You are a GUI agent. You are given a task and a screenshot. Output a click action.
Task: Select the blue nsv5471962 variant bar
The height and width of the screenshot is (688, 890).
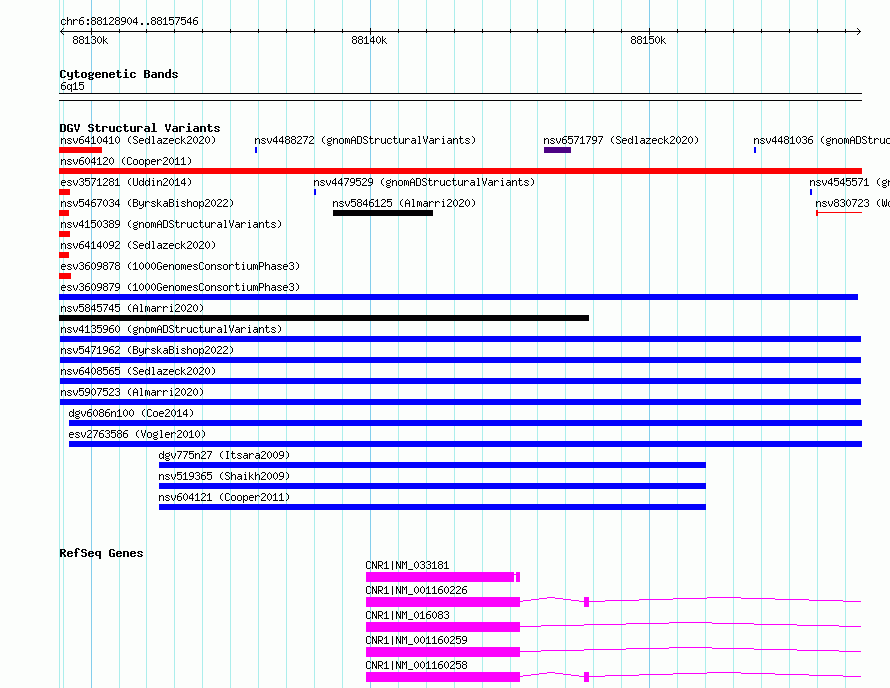(460, 360)
